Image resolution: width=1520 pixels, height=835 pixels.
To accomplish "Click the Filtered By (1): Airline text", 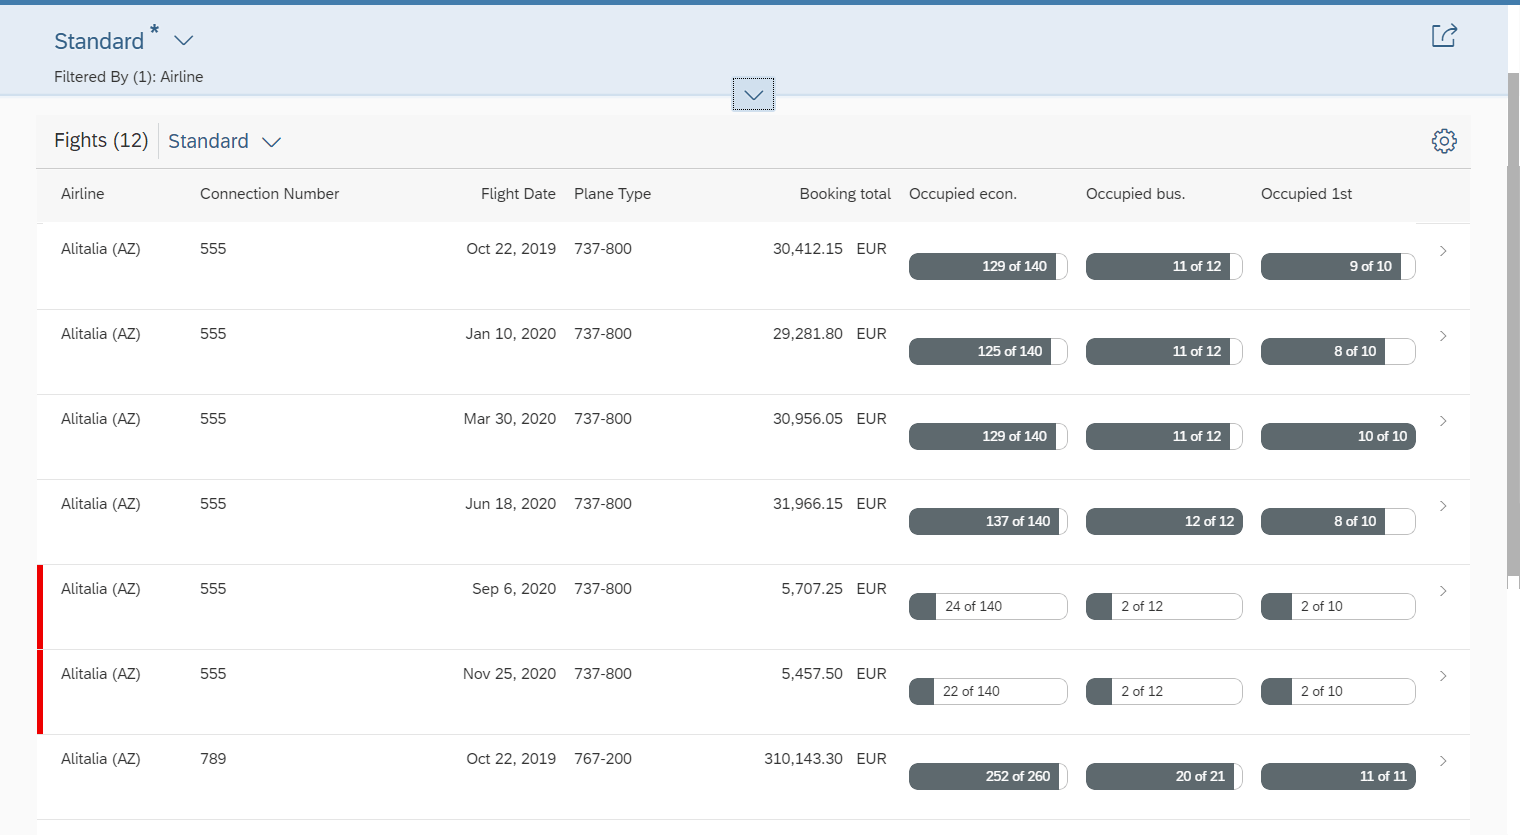I will point(128,76).
